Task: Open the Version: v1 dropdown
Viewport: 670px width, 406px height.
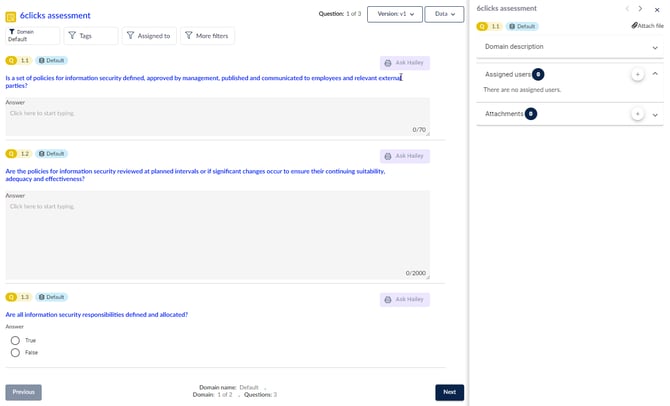Action: coord(394,14)
